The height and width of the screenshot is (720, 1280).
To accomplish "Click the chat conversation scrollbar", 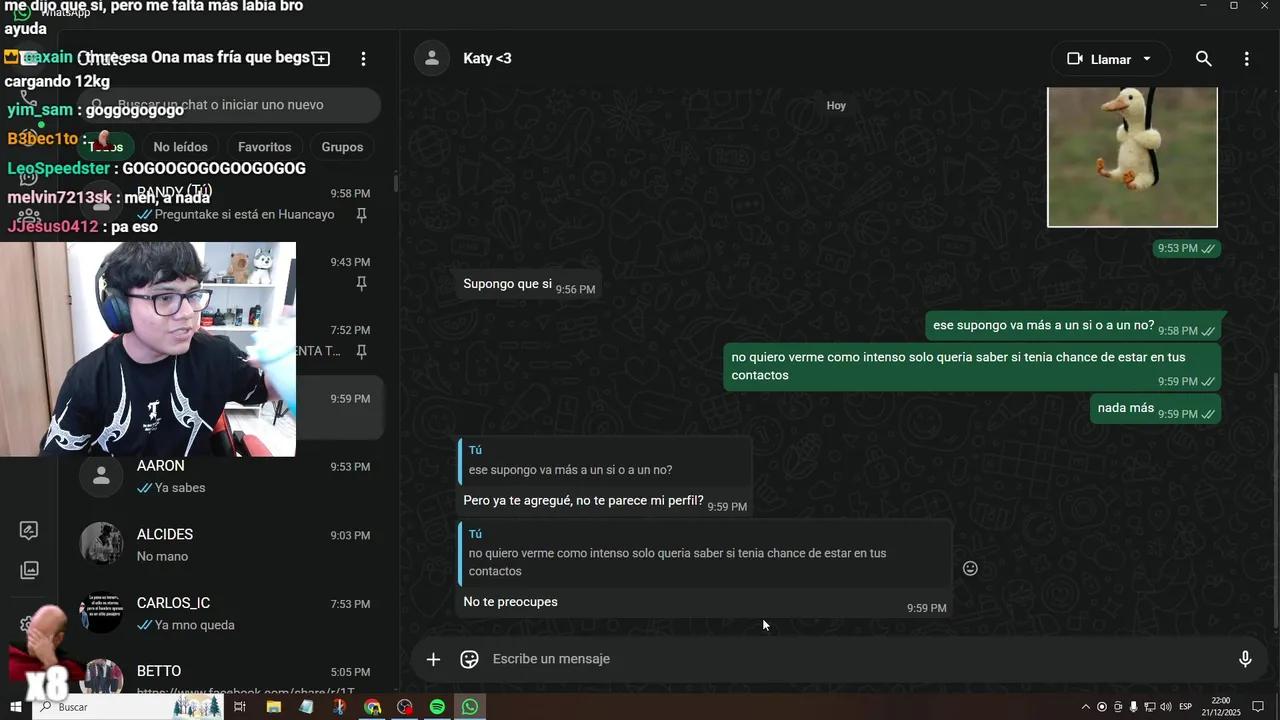I will [1275, 500].
